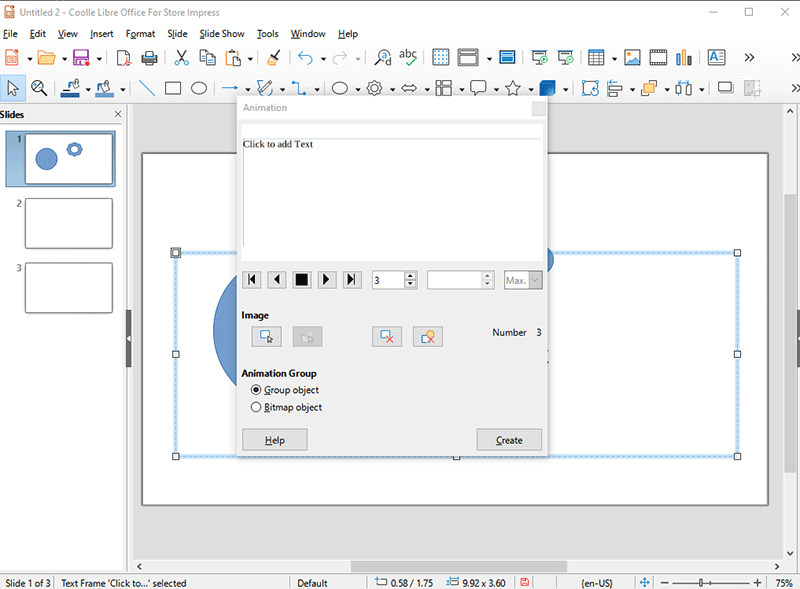
Task: Click the Create button
Action: [509, 440]
